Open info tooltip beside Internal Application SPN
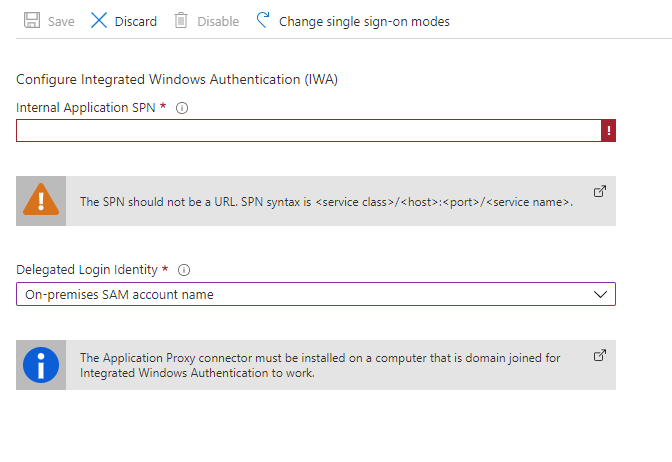 pos(181,108)
